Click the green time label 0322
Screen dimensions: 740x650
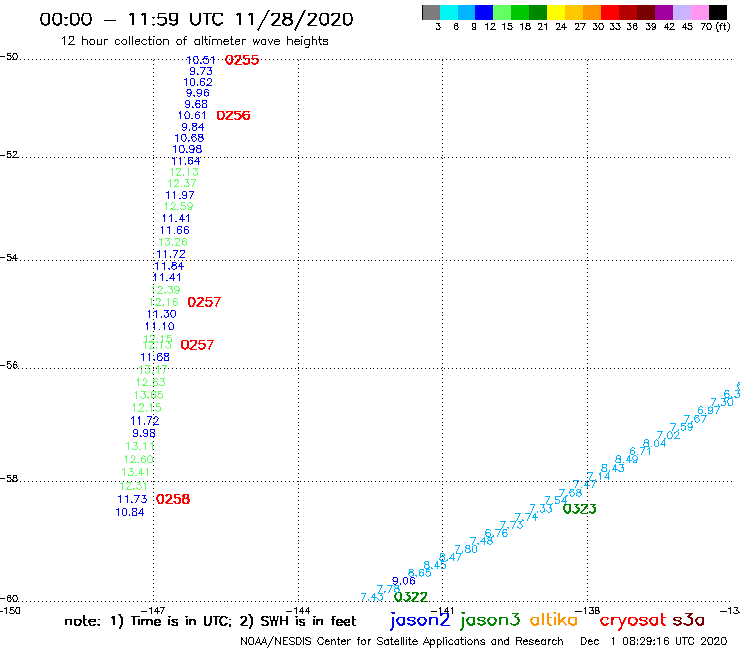click(x=411, y=597)
